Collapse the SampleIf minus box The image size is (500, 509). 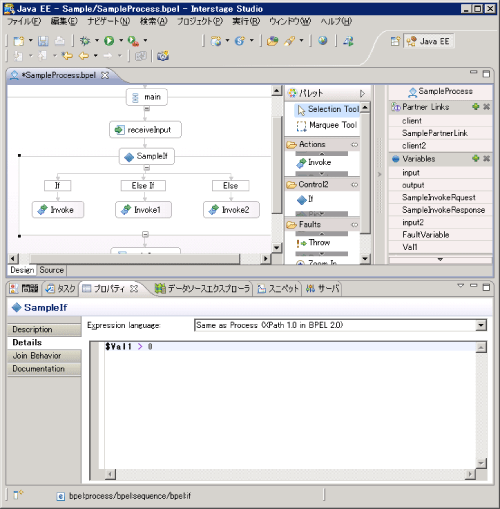[x=147, y=168]
